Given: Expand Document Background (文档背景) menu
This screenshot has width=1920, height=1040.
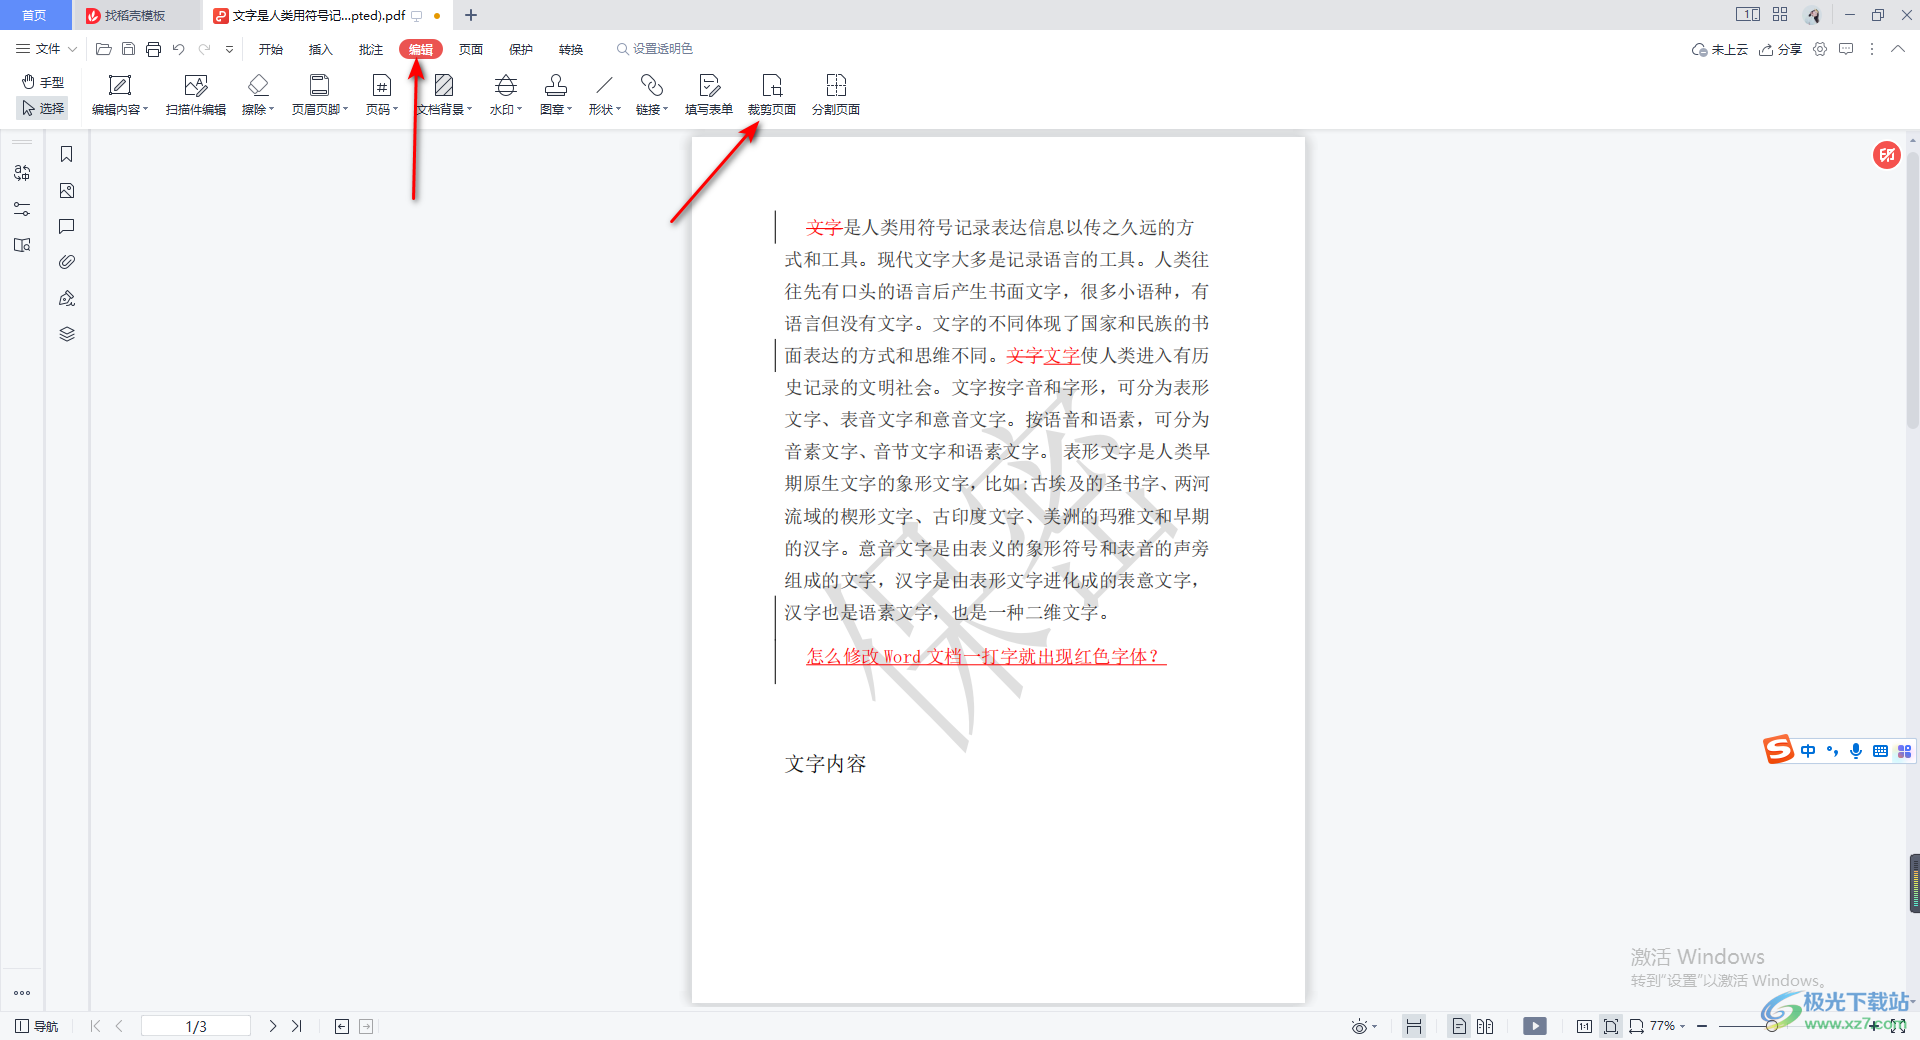Looking at the screenshot, I should [444, 96].
